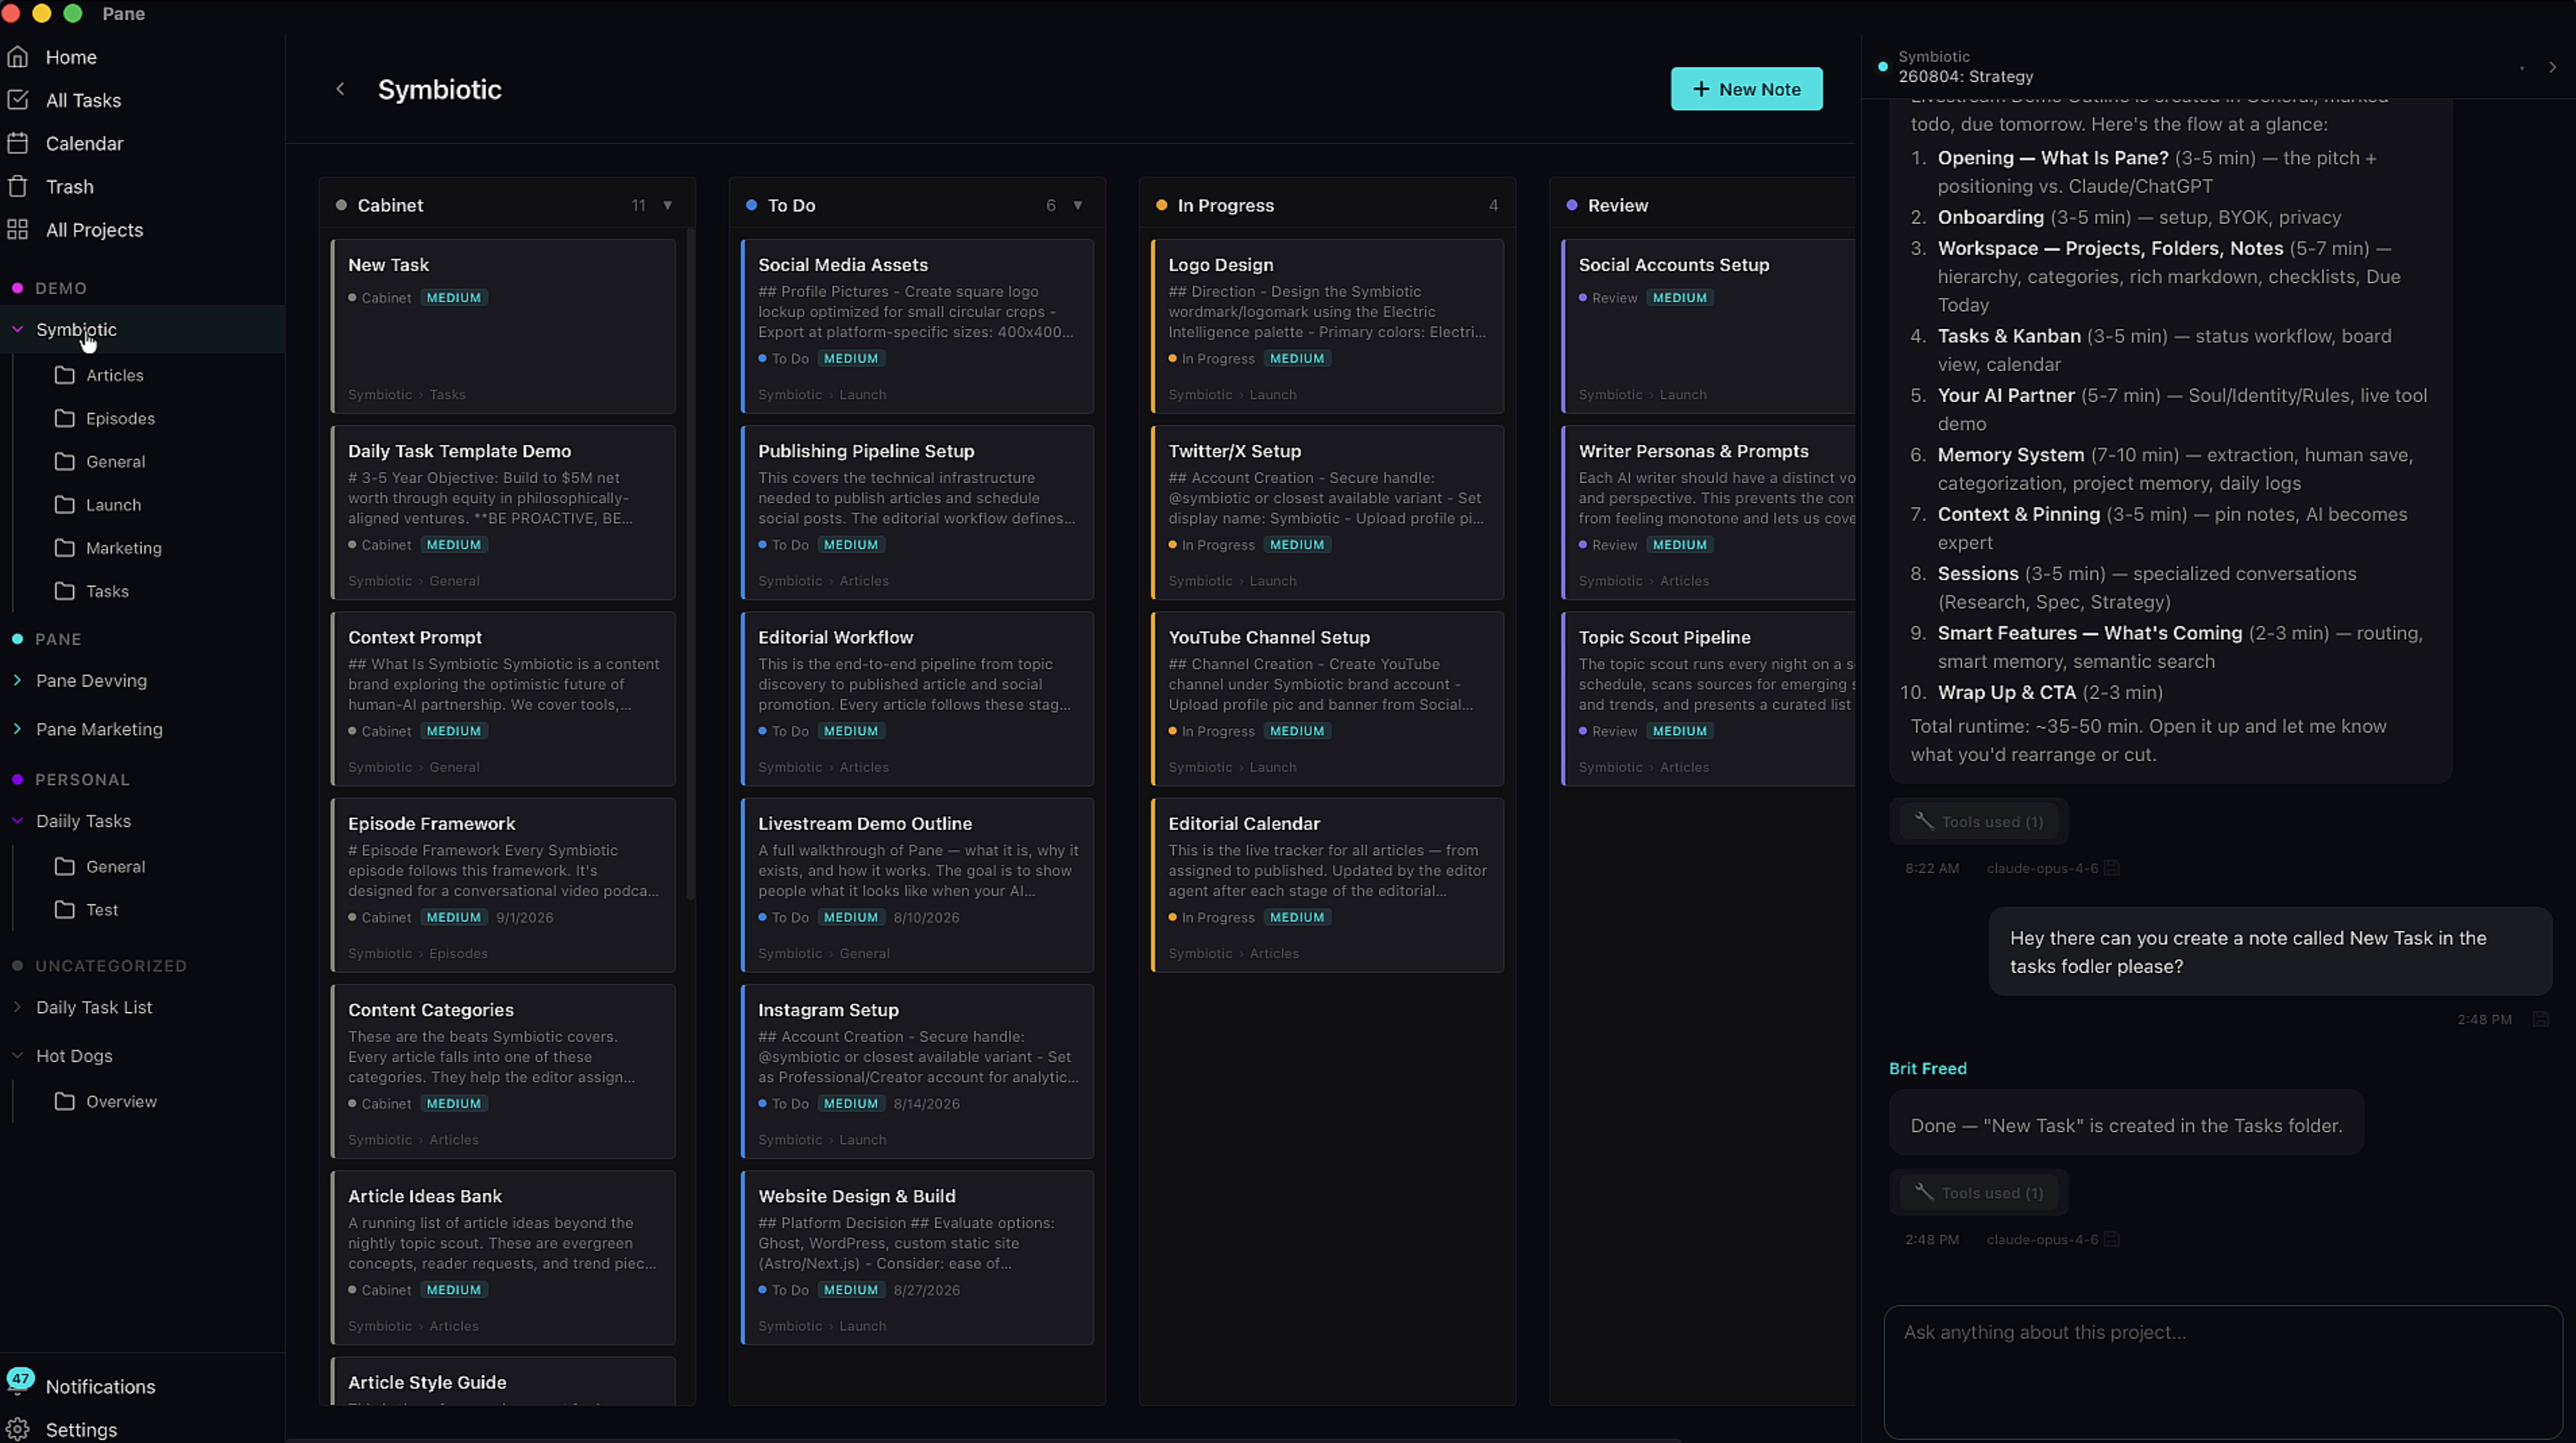This screenshot has height=1443, width=2576.
Task: Expand Tools used (1) under Brit Freed reply
Action: 1979,1193
